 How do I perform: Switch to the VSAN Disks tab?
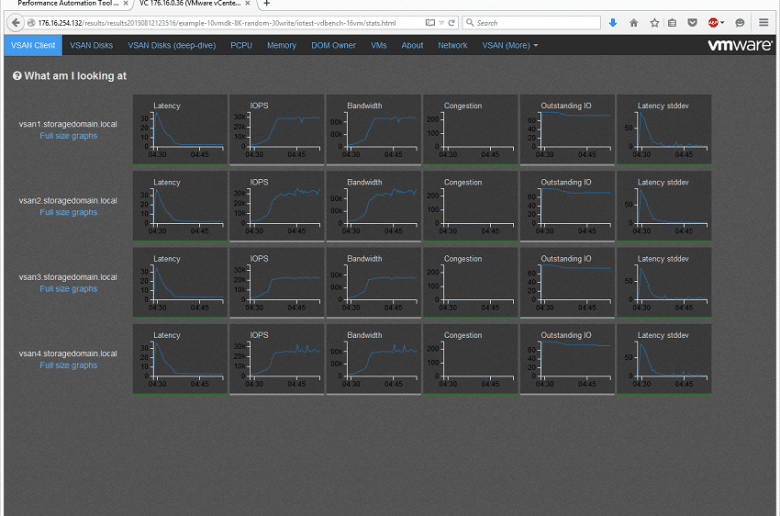91,45
